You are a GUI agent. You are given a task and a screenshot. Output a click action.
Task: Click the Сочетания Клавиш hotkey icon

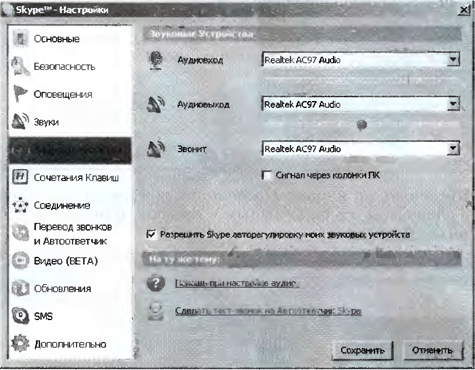coord(20,177)
